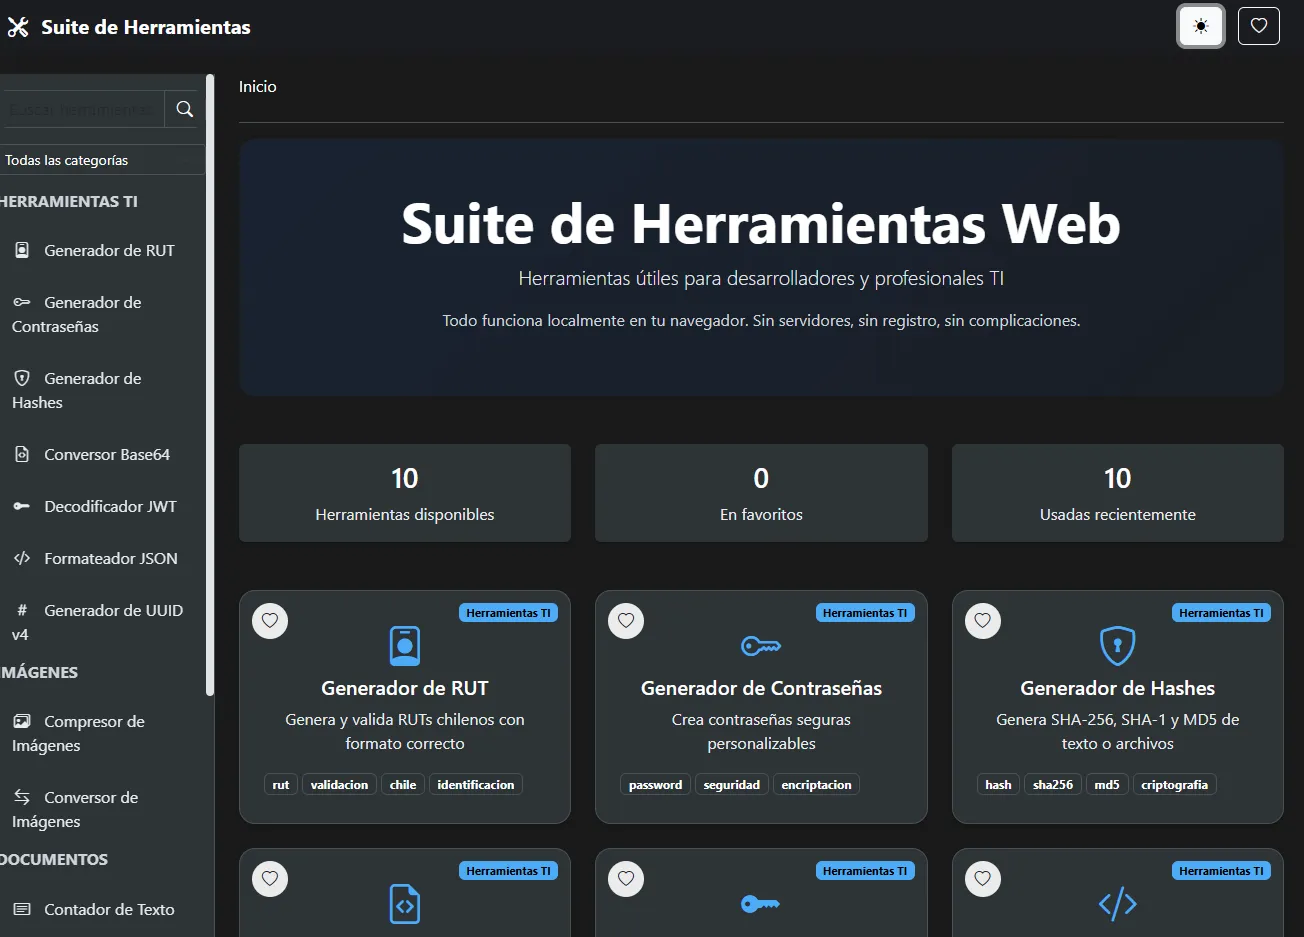Click the sidebar vertical scrollbar
The width and height of the screenshot is (1304, 937).
coord(210,385)
